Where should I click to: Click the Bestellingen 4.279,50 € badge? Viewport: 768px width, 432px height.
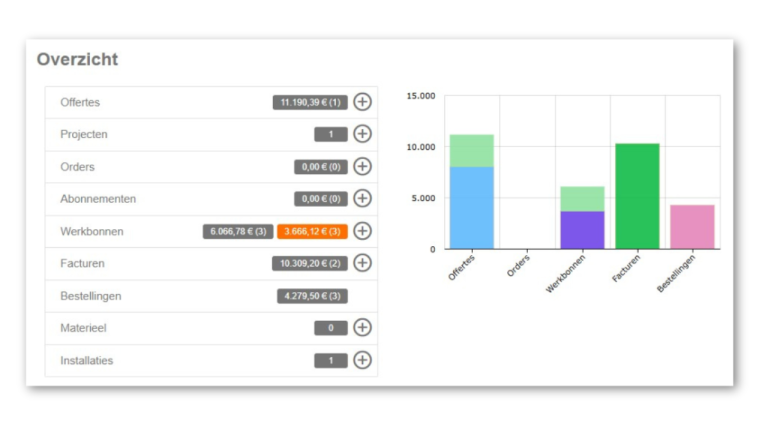pyautogui.click(x=312, y=296)
